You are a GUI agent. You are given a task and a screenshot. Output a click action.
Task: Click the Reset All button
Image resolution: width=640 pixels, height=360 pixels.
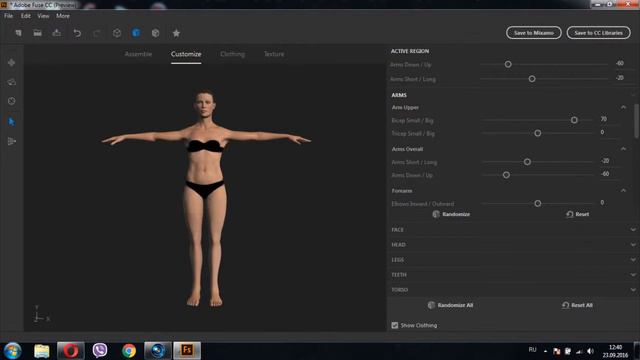[x=577, y=305]
